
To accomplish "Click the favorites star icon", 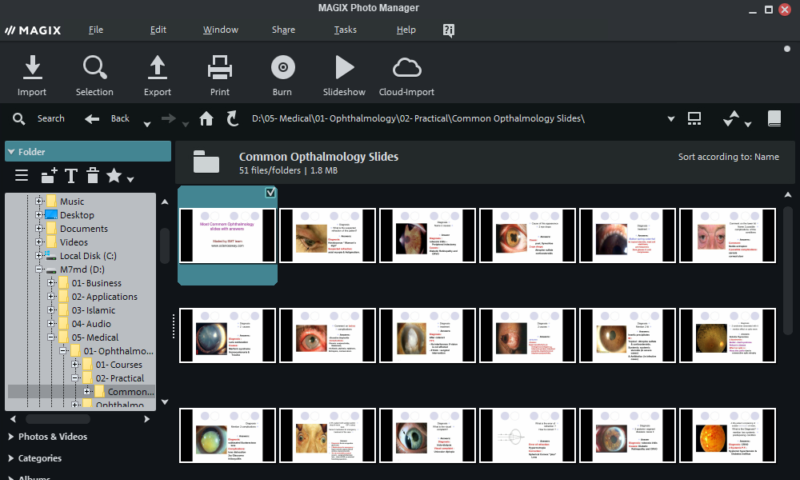I will point(114,175).
